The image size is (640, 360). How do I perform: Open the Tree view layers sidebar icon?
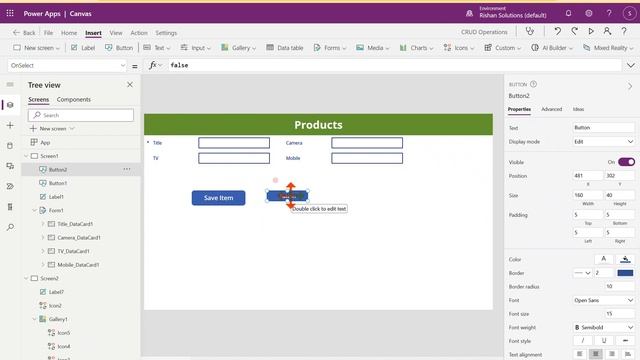click(x=10, y=105)
